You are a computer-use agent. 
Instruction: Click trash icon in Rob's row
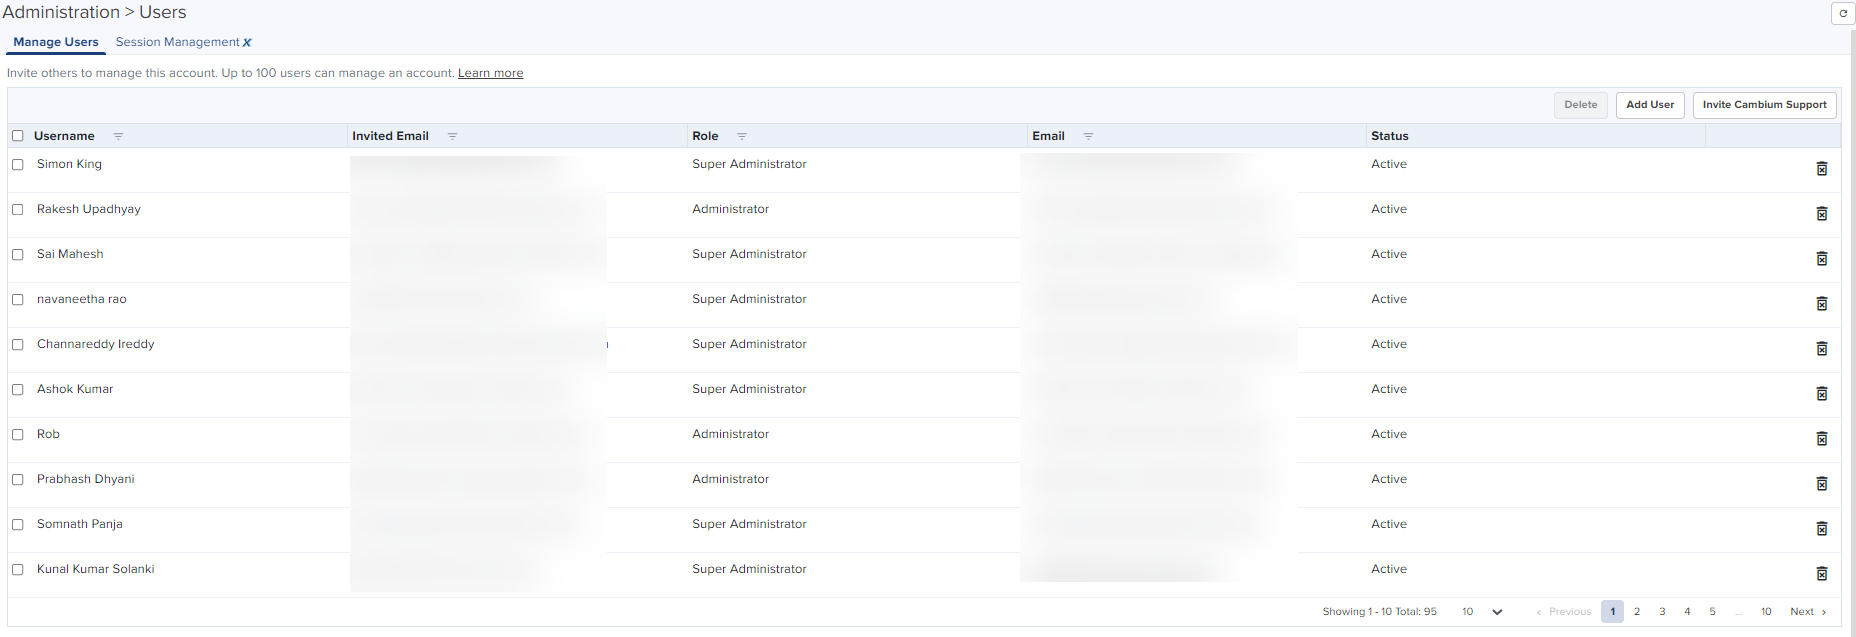1821,439
